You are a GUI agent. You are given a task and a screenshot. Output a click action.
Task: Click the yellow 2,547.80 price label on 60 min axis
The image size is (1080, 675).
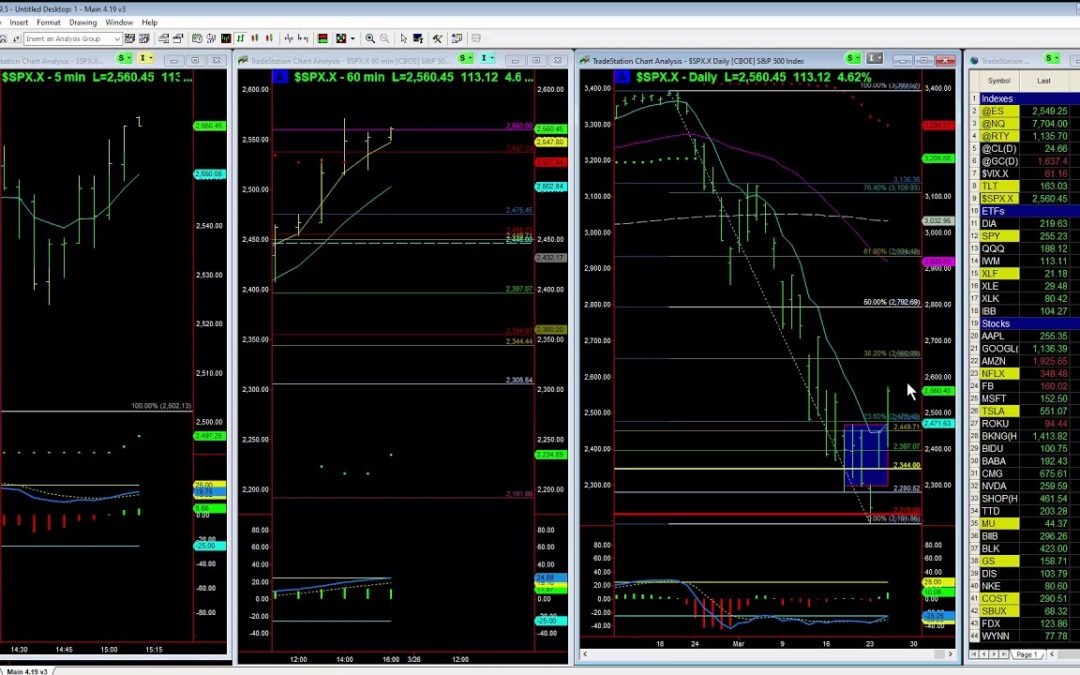551,142
